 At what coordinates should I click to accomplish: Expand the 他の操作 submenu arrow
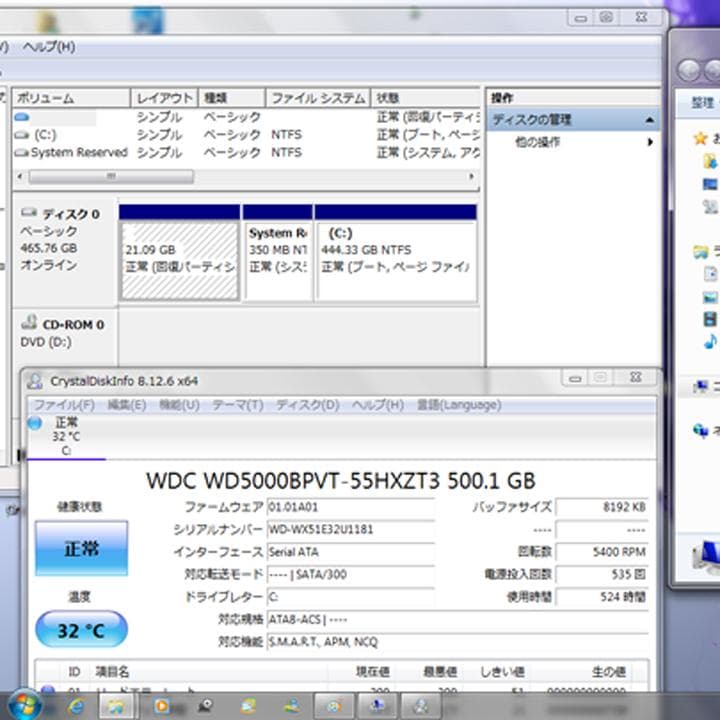[x=650, y=142]
